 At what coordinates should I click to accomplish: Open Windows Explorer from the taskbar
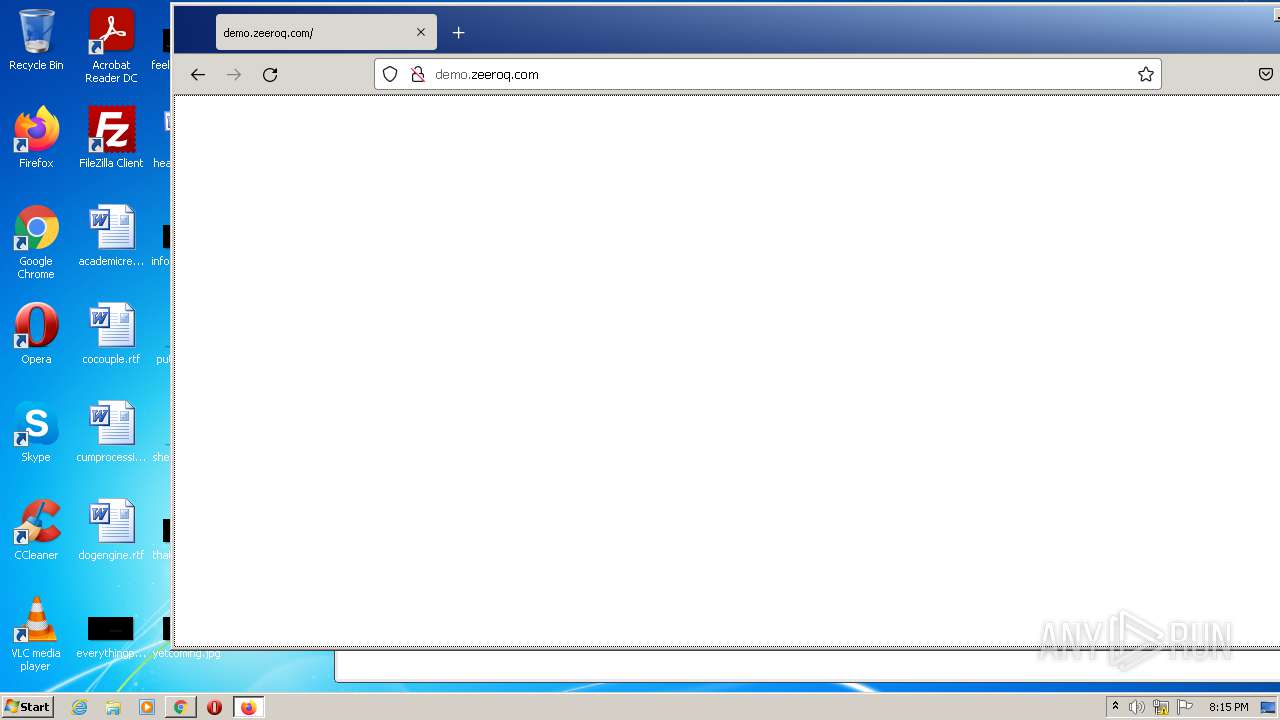(x=113, y=707)
